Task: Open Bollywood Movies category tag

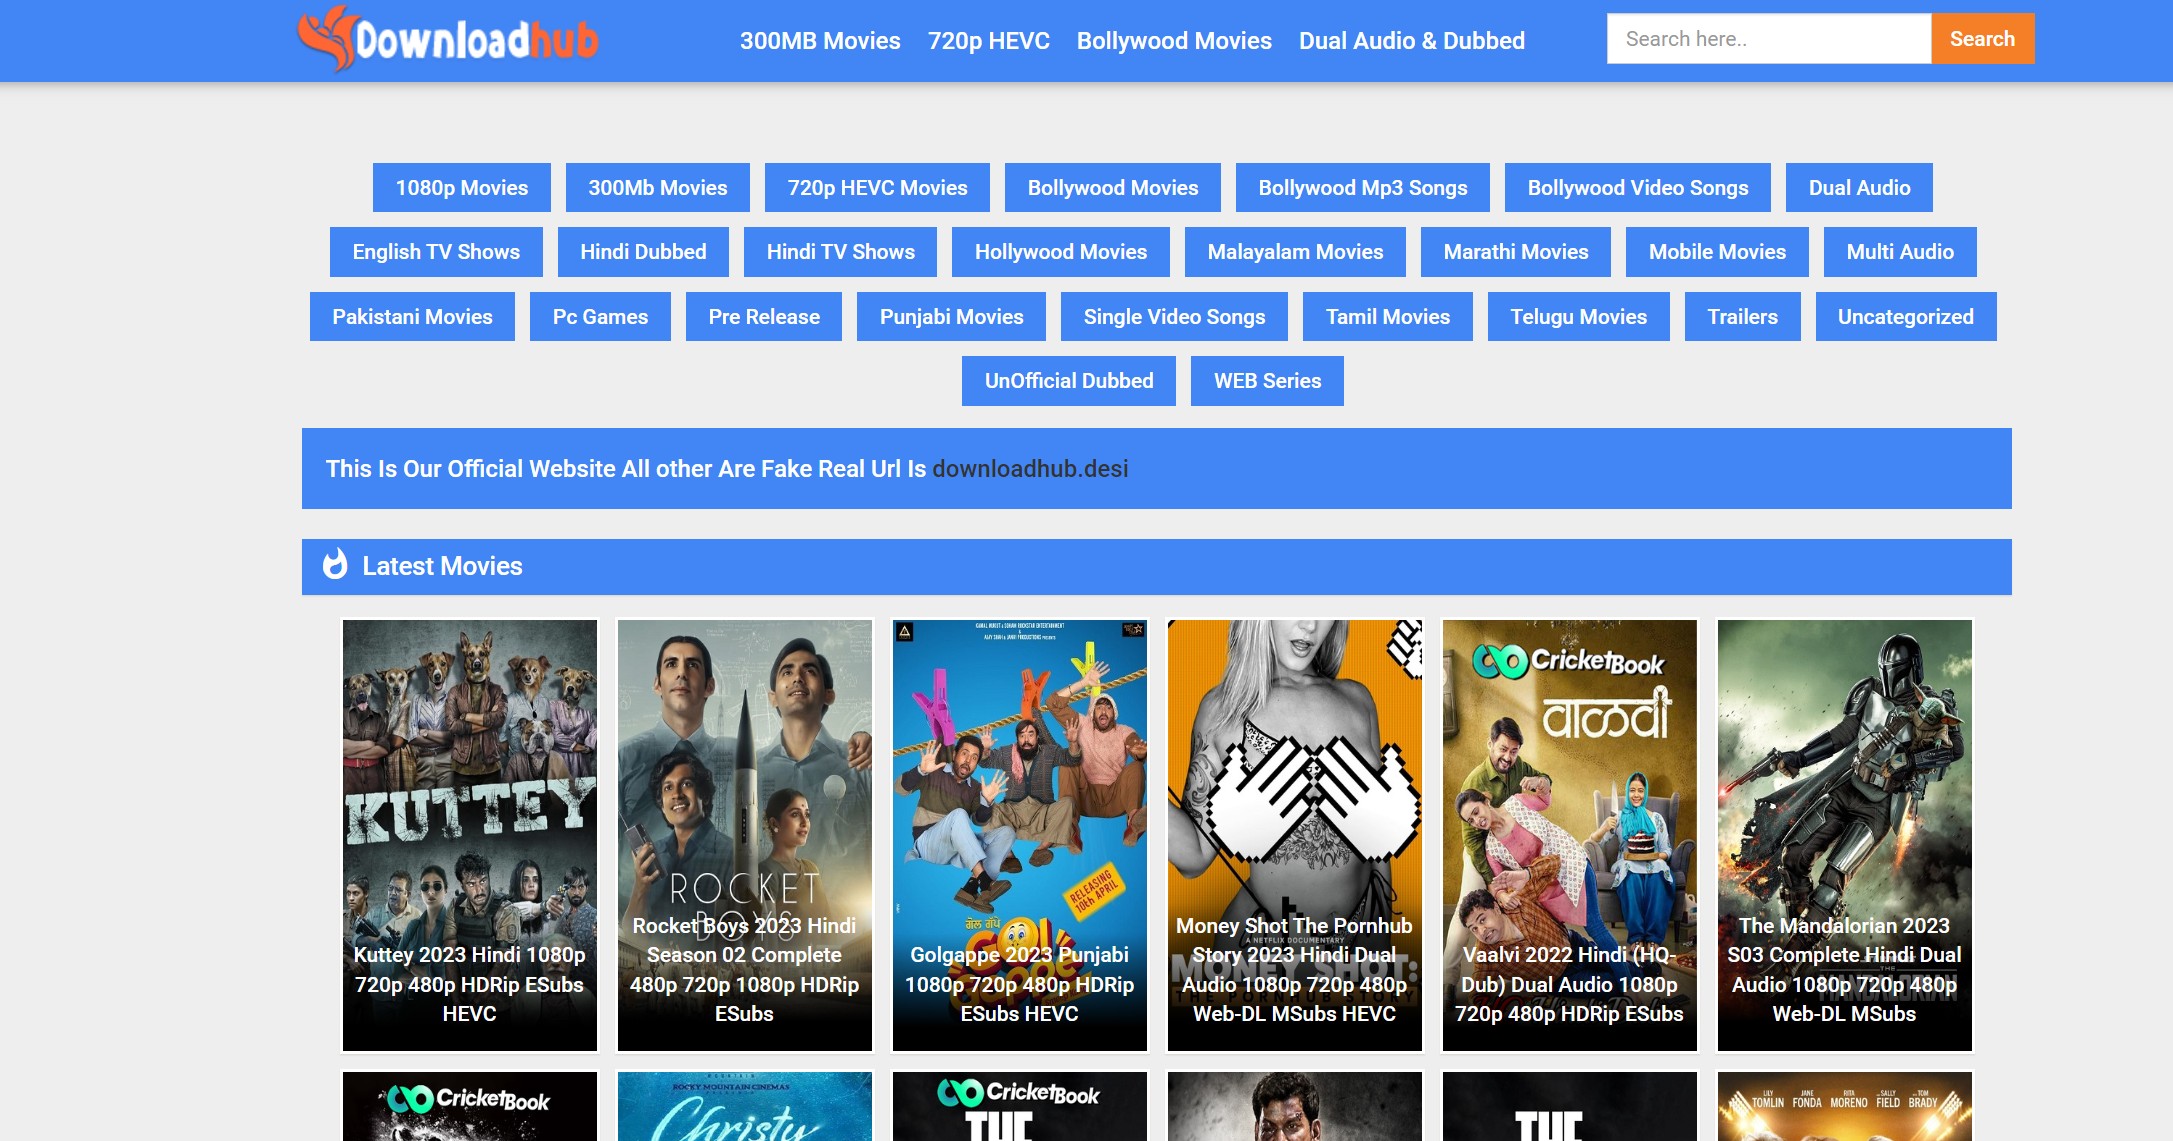Action: coord(1113,188)
